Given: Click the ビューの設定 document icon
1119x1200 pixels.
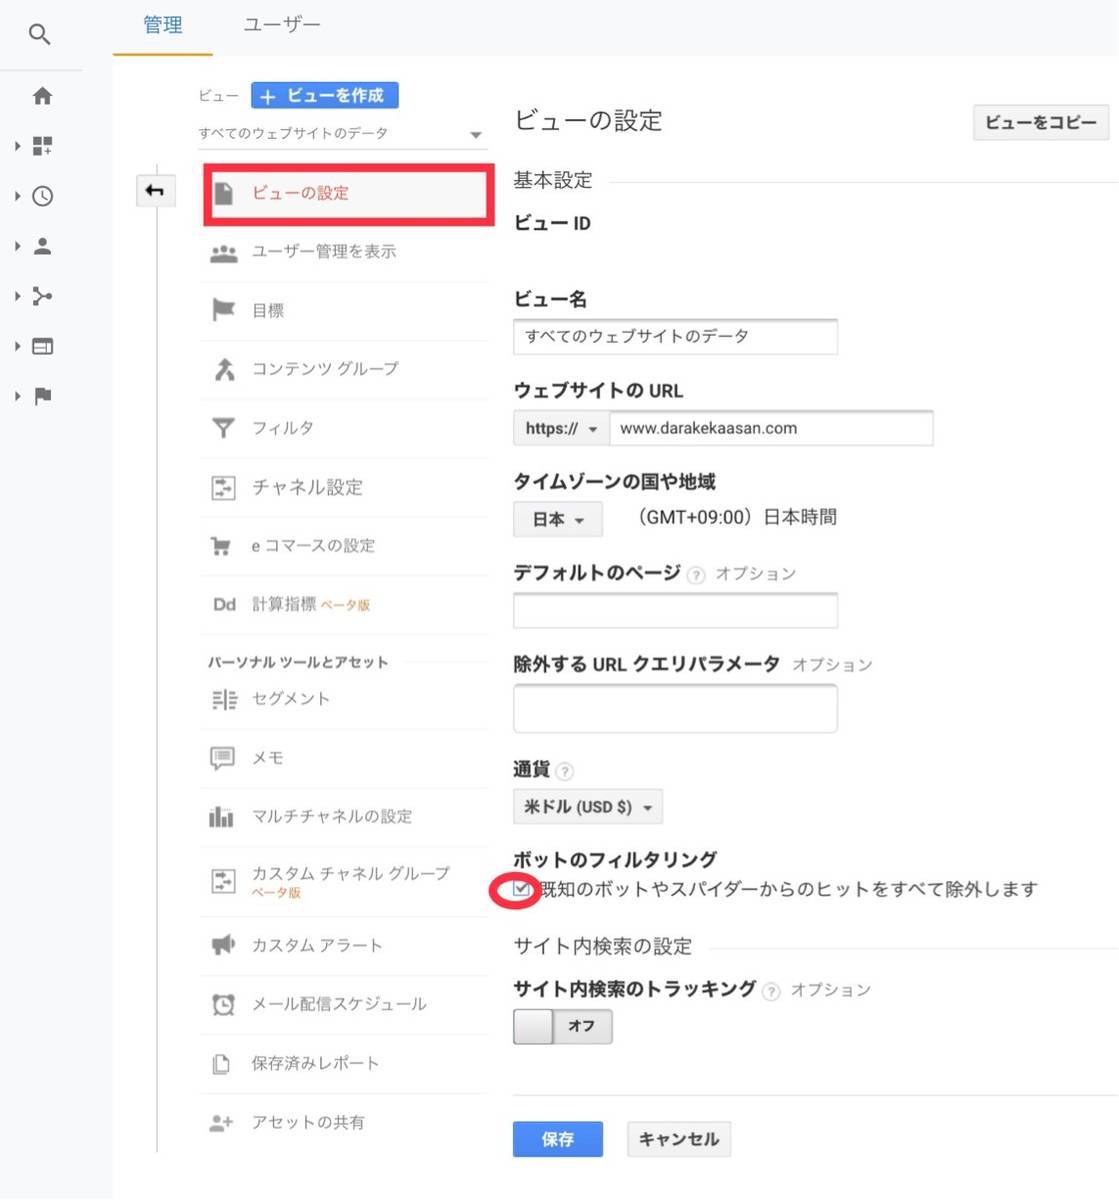Looking at the screenshot, I should point(224,193).
